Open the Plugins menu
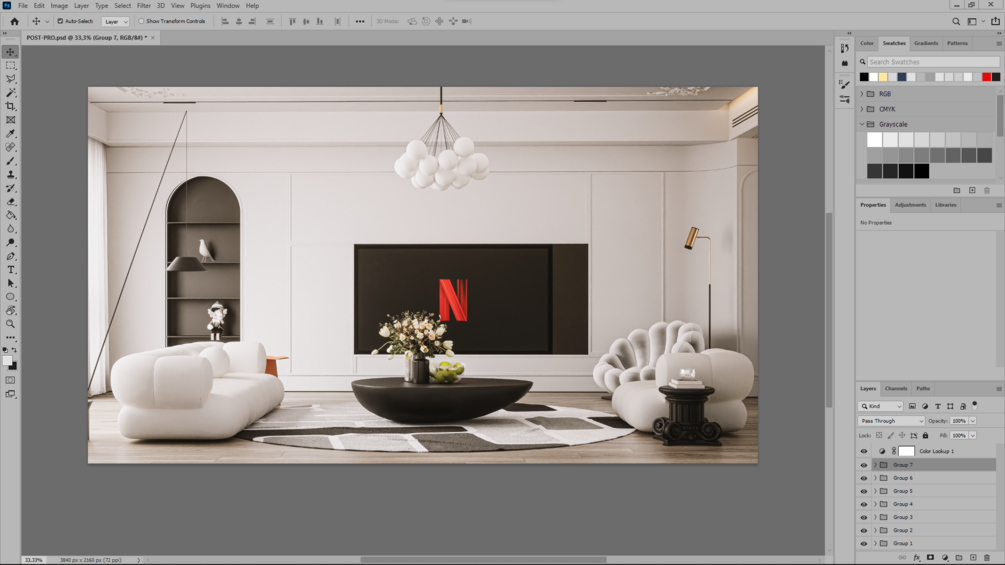The height and width of the screenshot is (565, 1005). pos(200,6)
